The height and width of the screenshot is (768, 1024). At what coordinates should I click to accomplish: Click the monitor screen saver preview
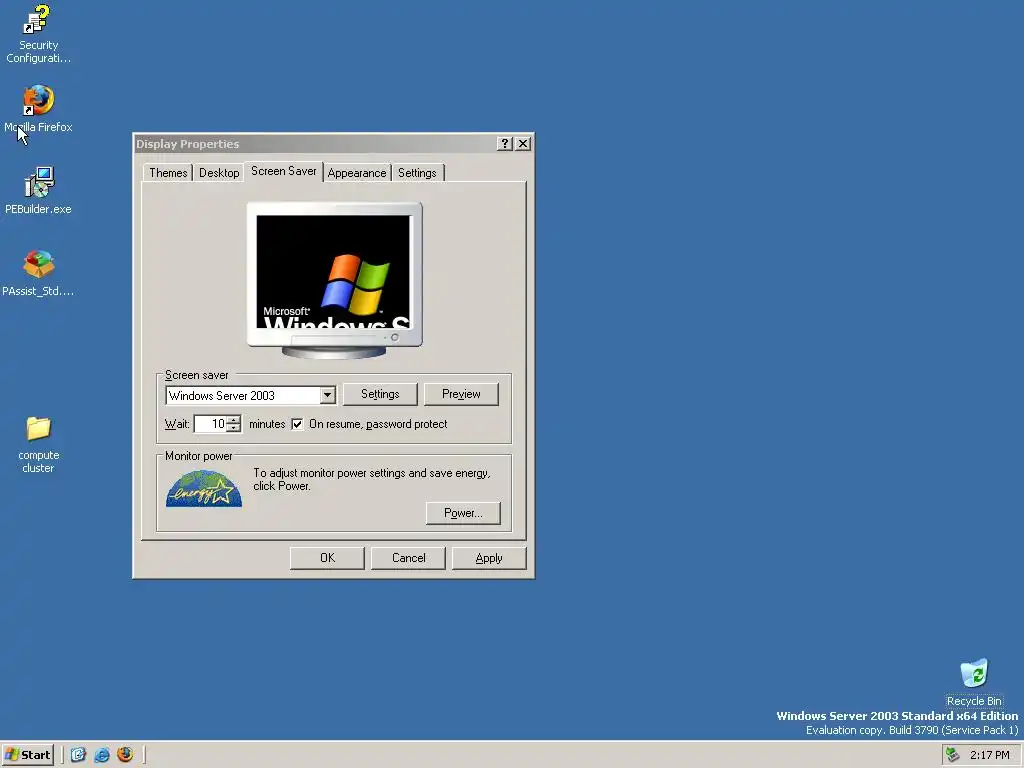pyautogui.click(x=333, y=272)
